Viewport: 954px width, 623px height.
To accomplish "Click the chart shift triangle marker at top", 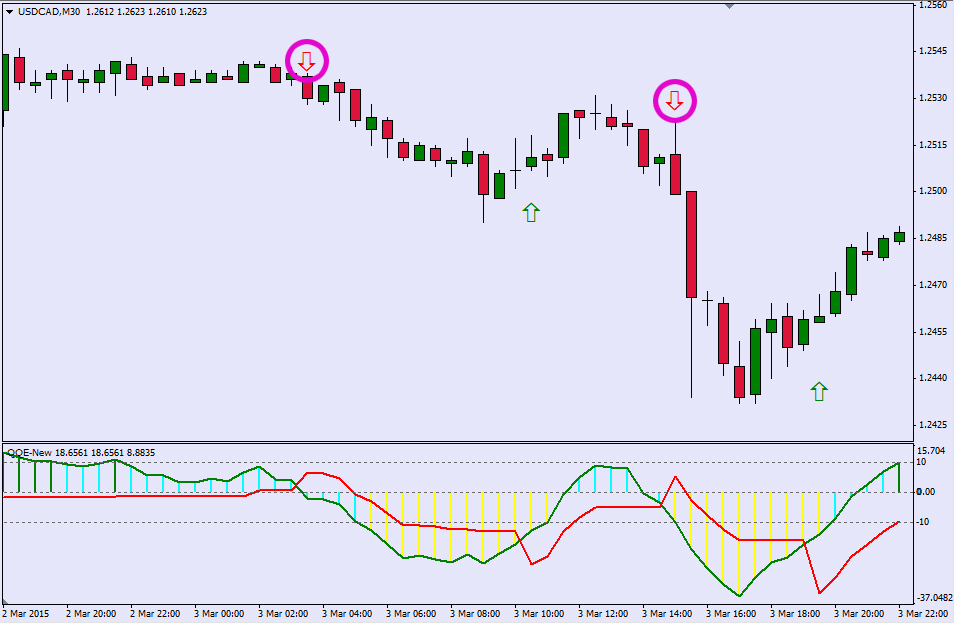I will [729, 6].
